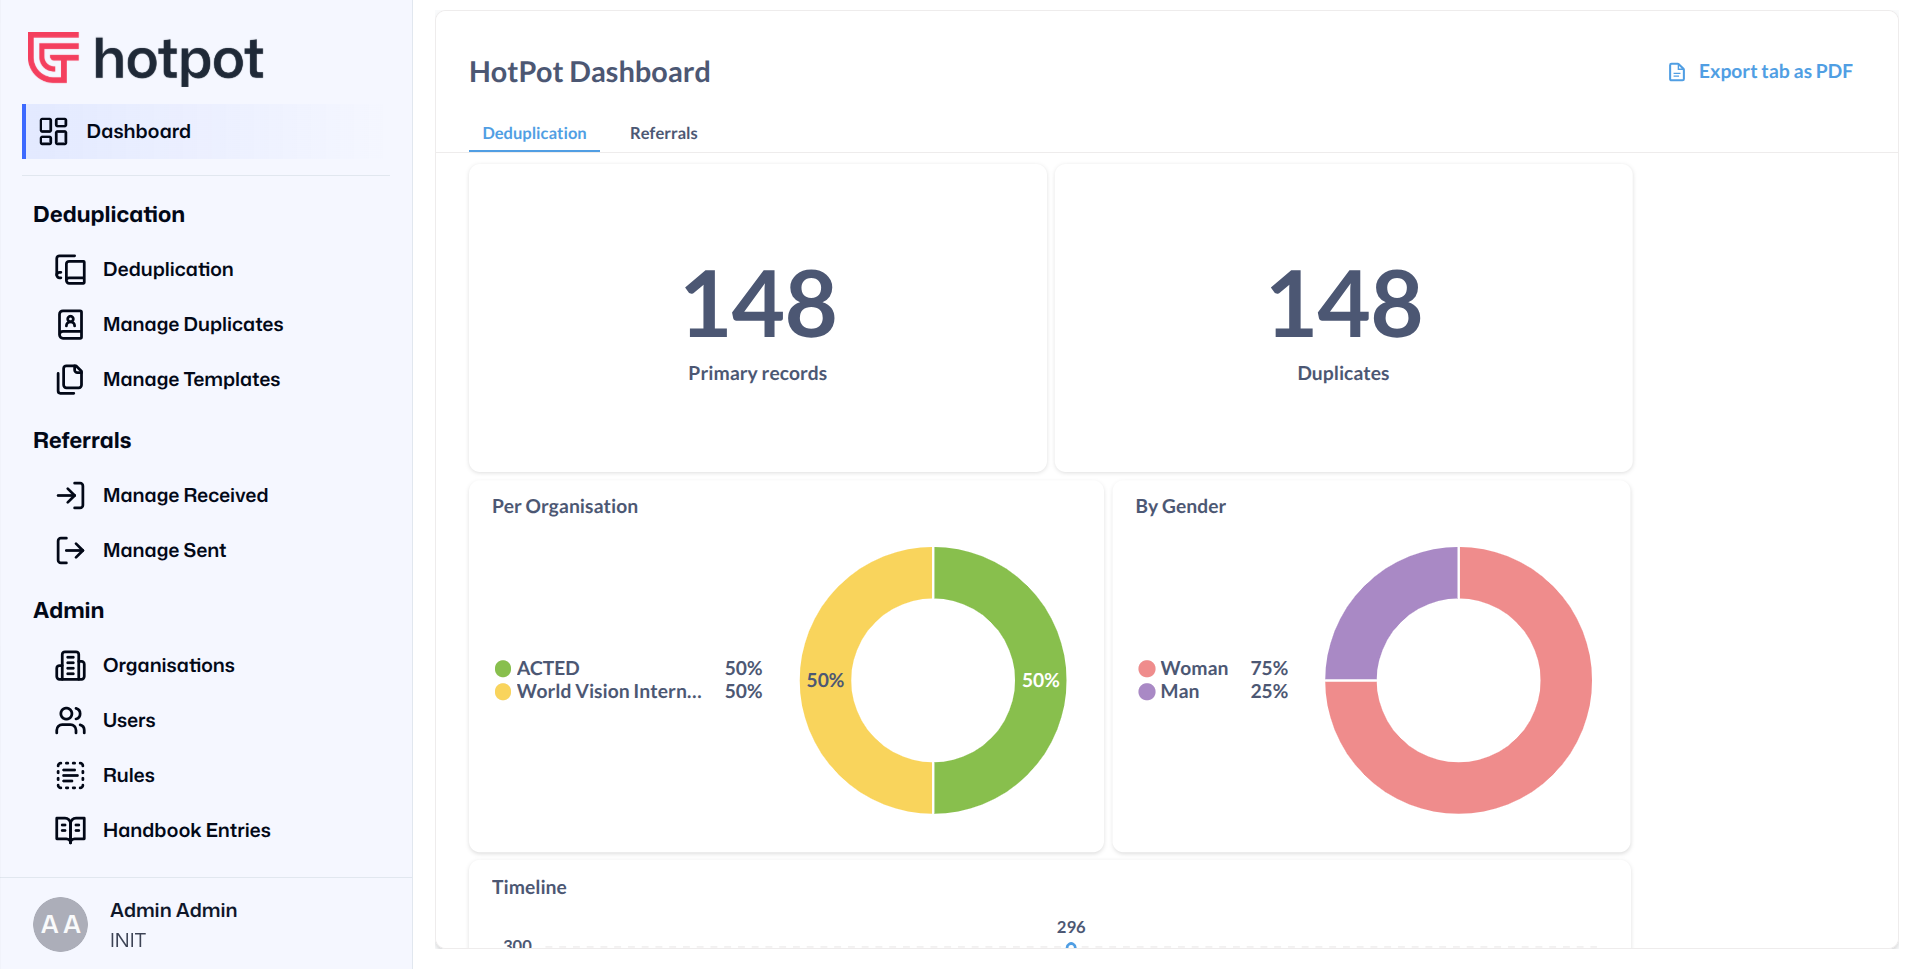
Task: Go to Manage Received referrals
Action: [x=185, y=495]
